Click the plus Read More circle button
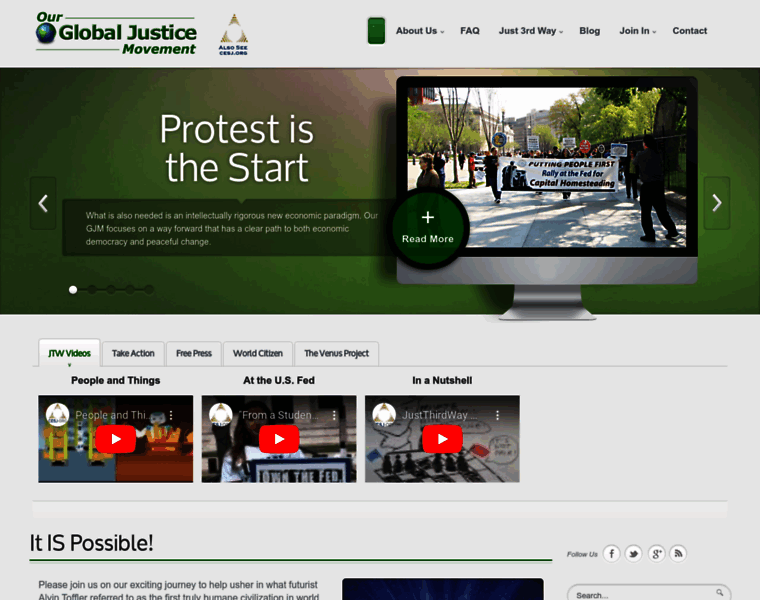760x600 pixels. pos(428,228)
